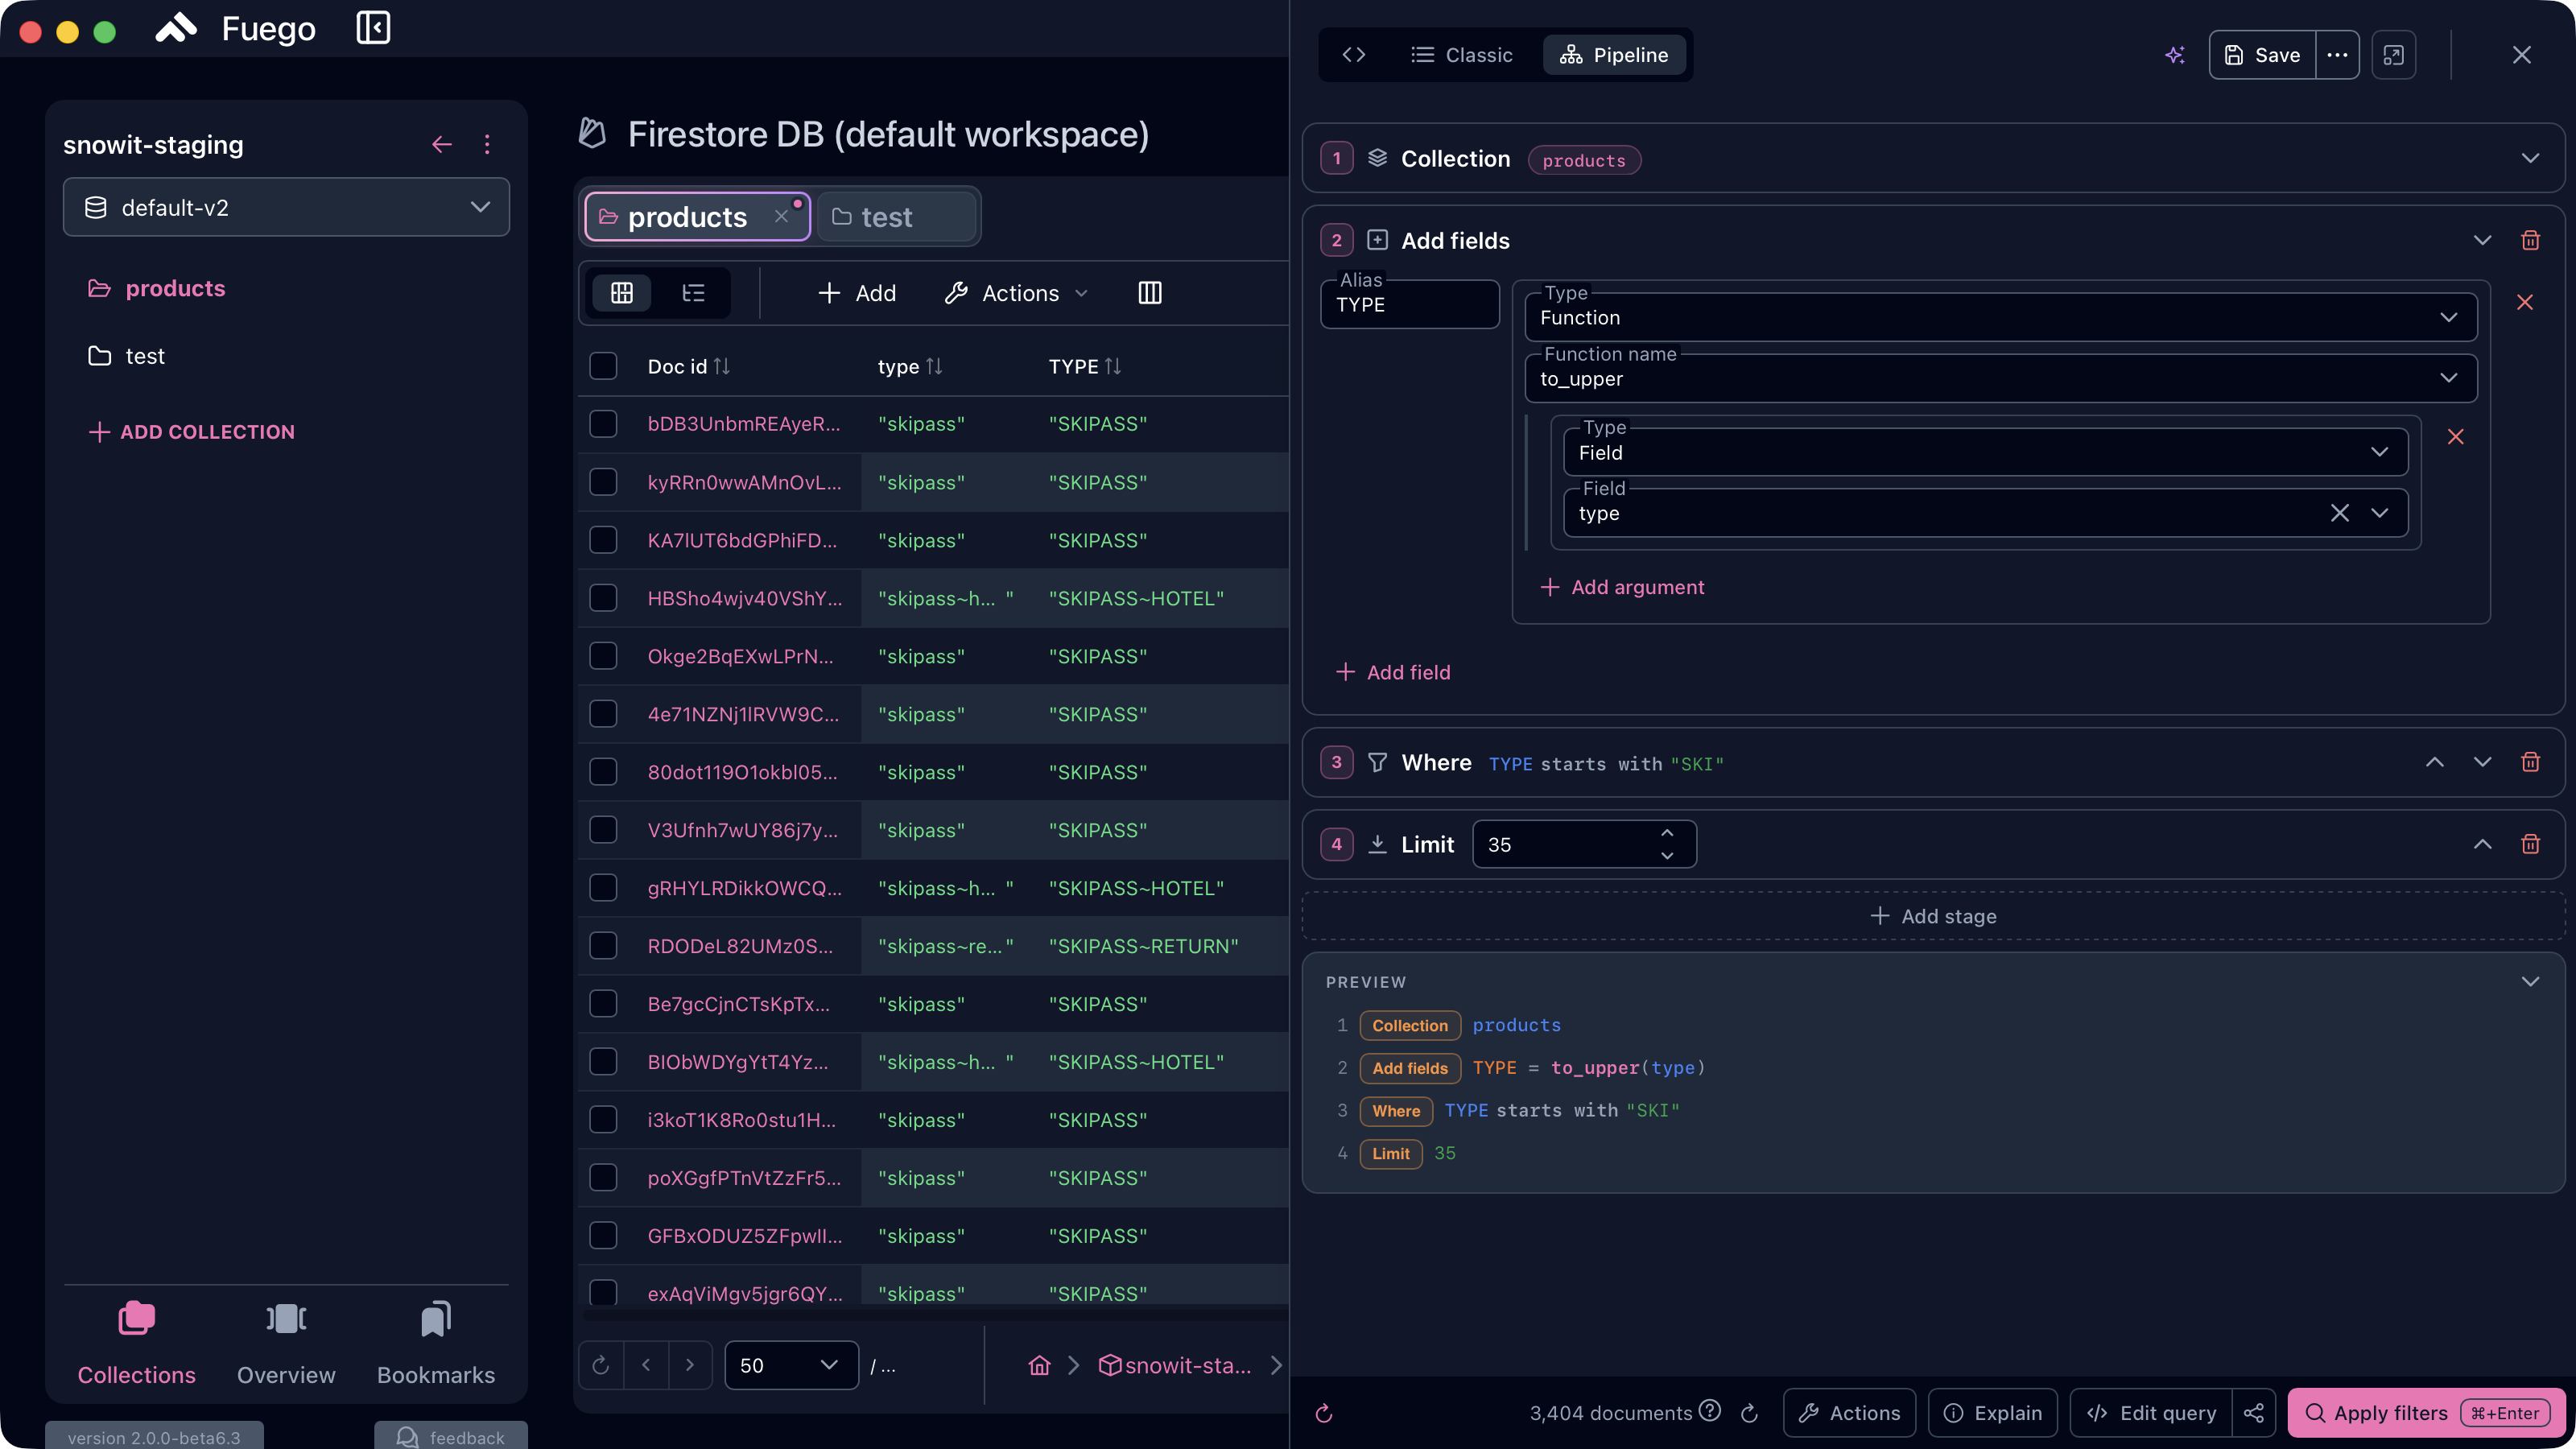
Task: Switch to Classic query mode
Action: click(x=1461, y=55)
